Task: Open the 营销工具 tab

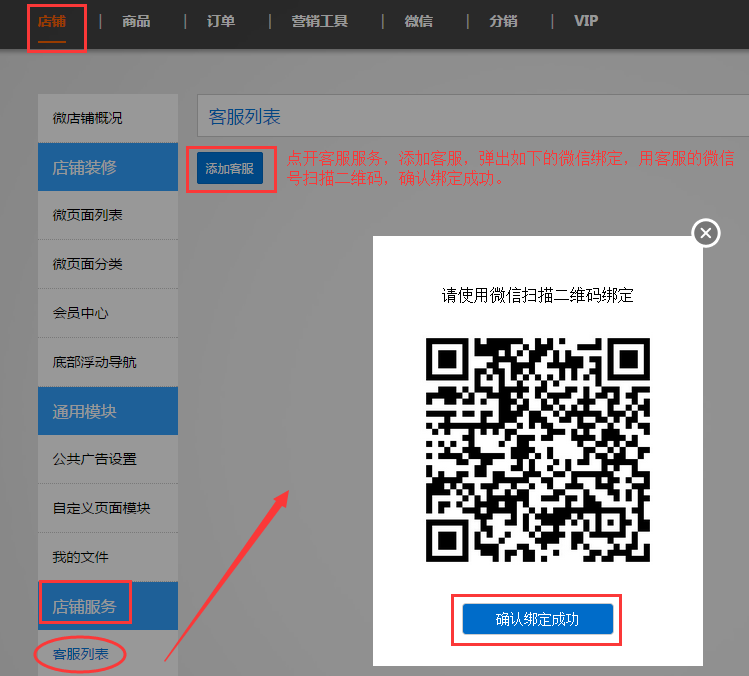Action: pos(320,21)
